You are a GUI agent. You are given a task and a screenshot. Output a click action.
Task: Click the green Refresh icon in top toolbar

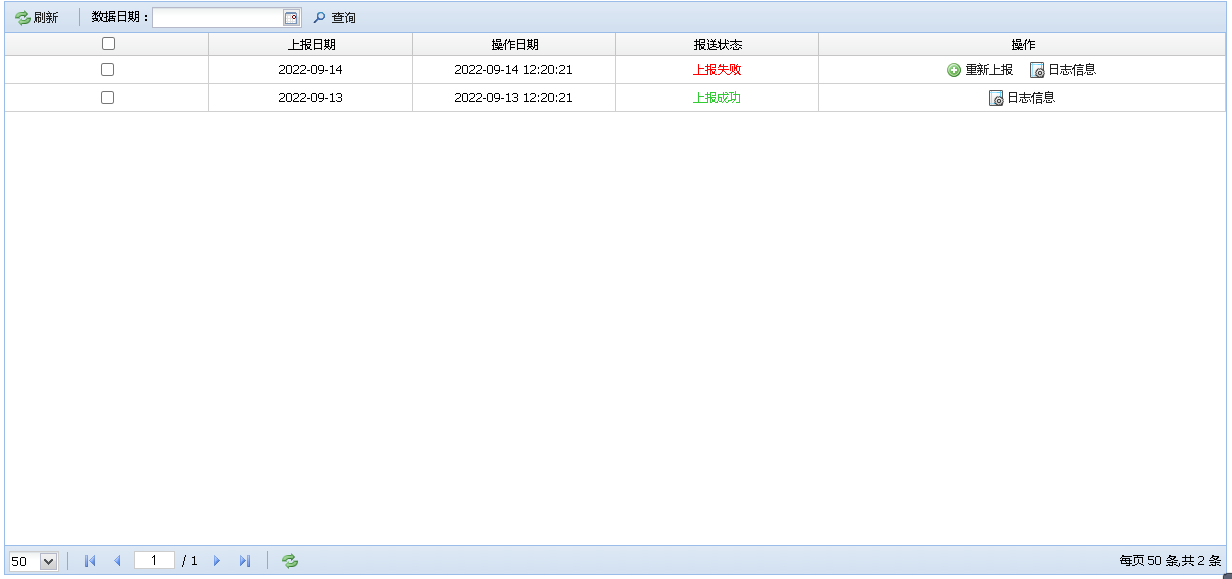tap(23, 18)
